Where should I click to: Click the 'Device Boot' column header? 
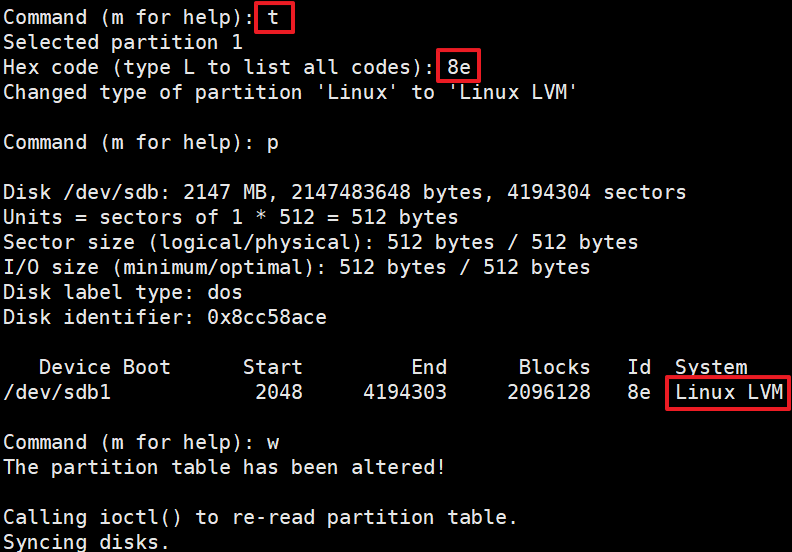coord(105,367)
